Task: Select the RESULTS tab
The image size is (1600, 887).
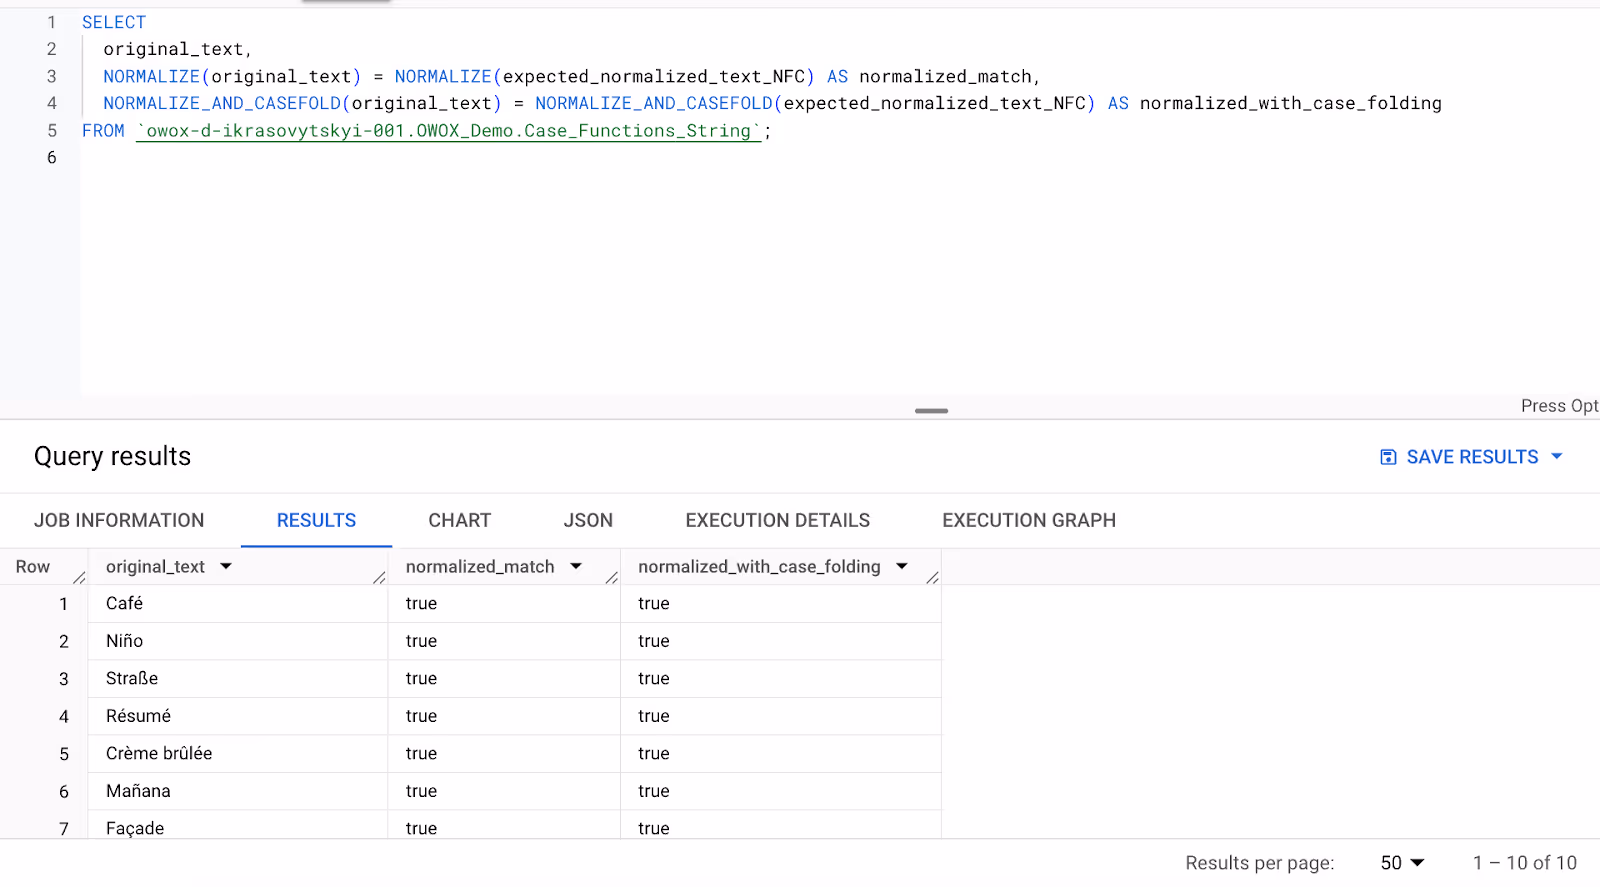Action: (x=316, y=520)
